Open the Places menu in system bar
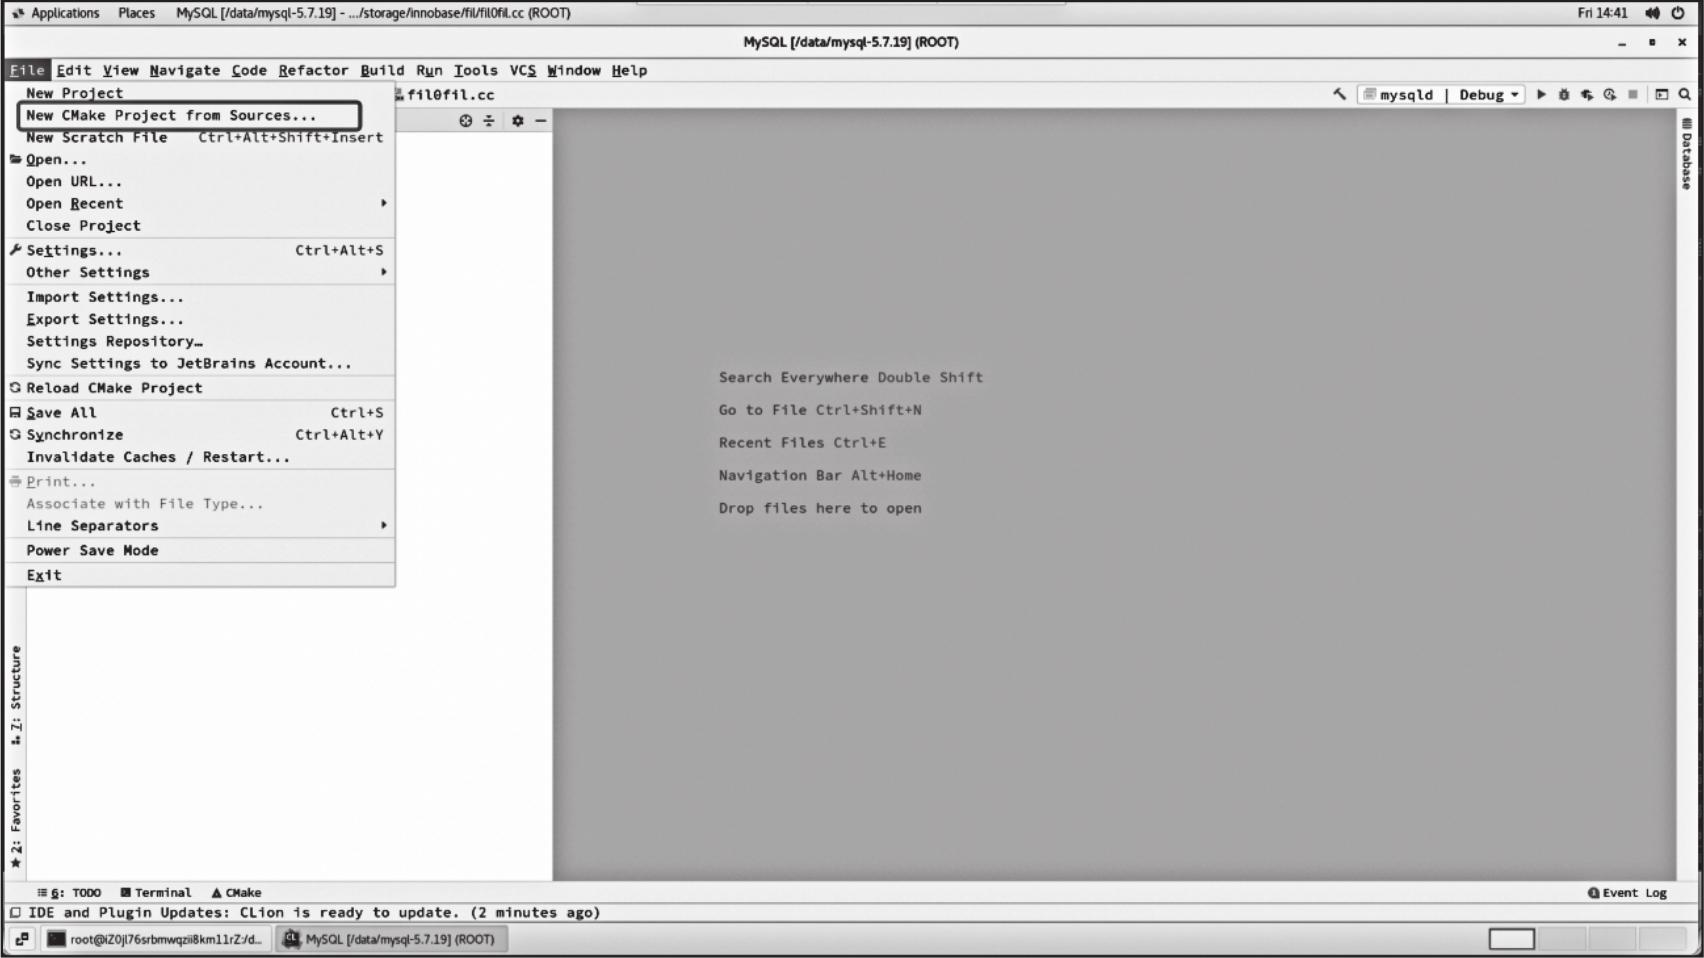The image size is (1704, 958). point(136,13)
